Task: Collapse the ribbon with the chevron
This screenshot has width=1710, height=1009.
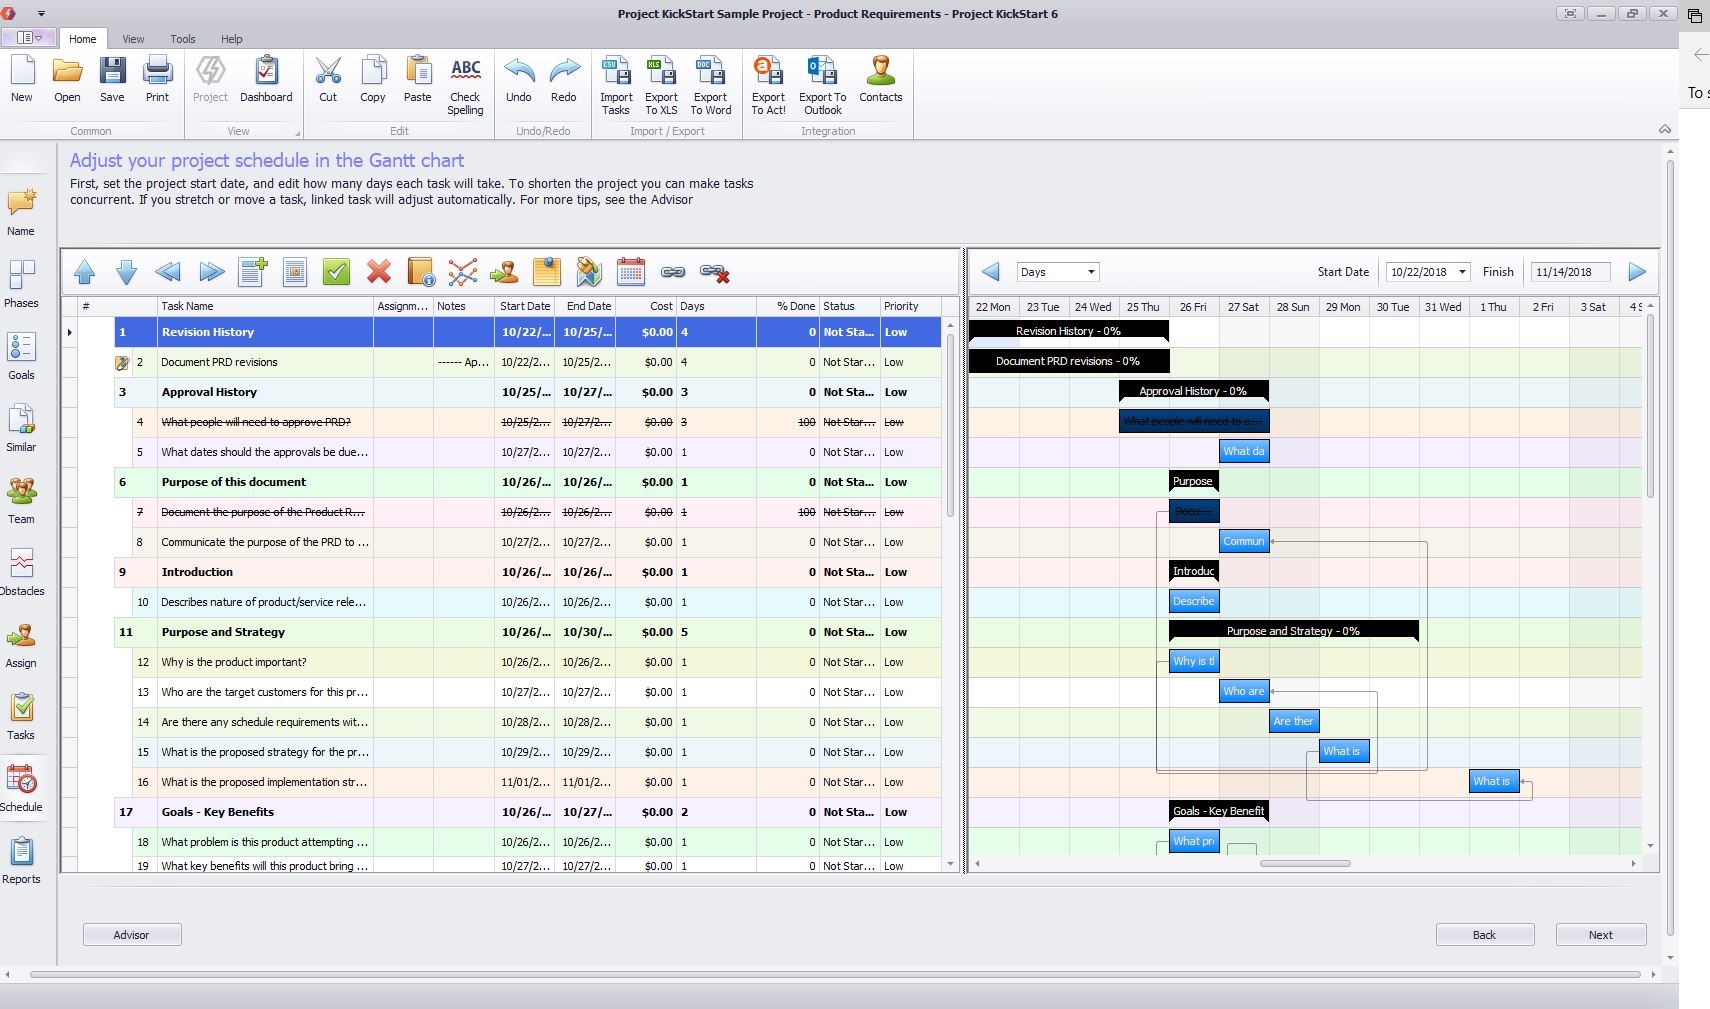Action: 1664,129
